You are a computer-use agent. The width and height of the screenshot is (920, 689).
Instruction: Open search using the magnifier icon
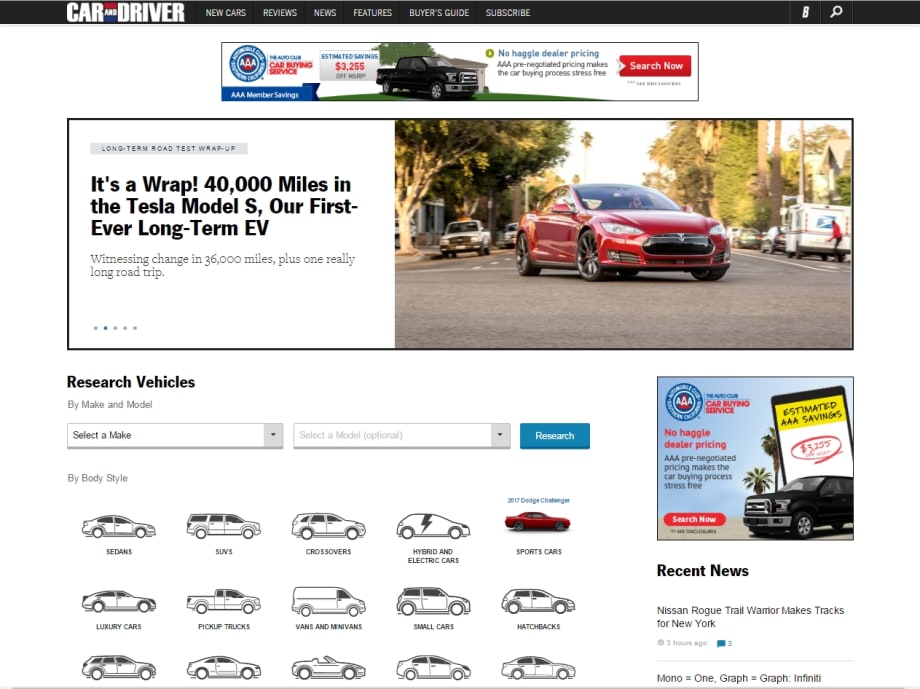(835, 12)
